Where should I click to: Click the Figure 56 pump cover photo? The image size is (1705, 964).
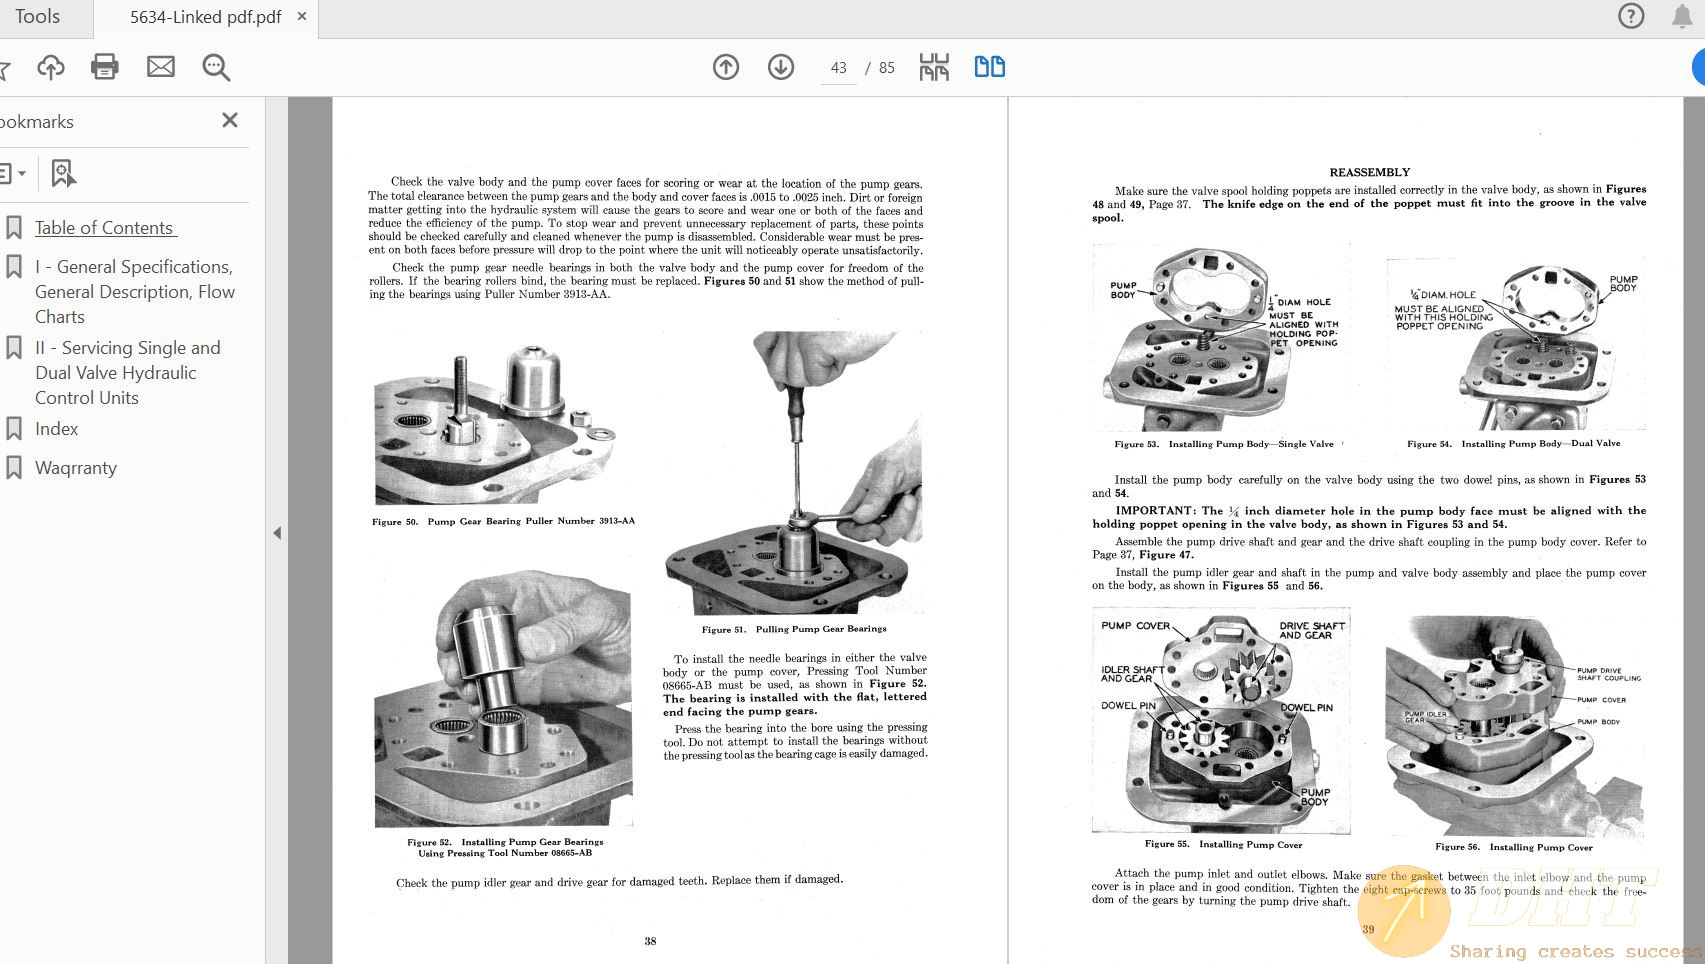[x=1514, y=725]
